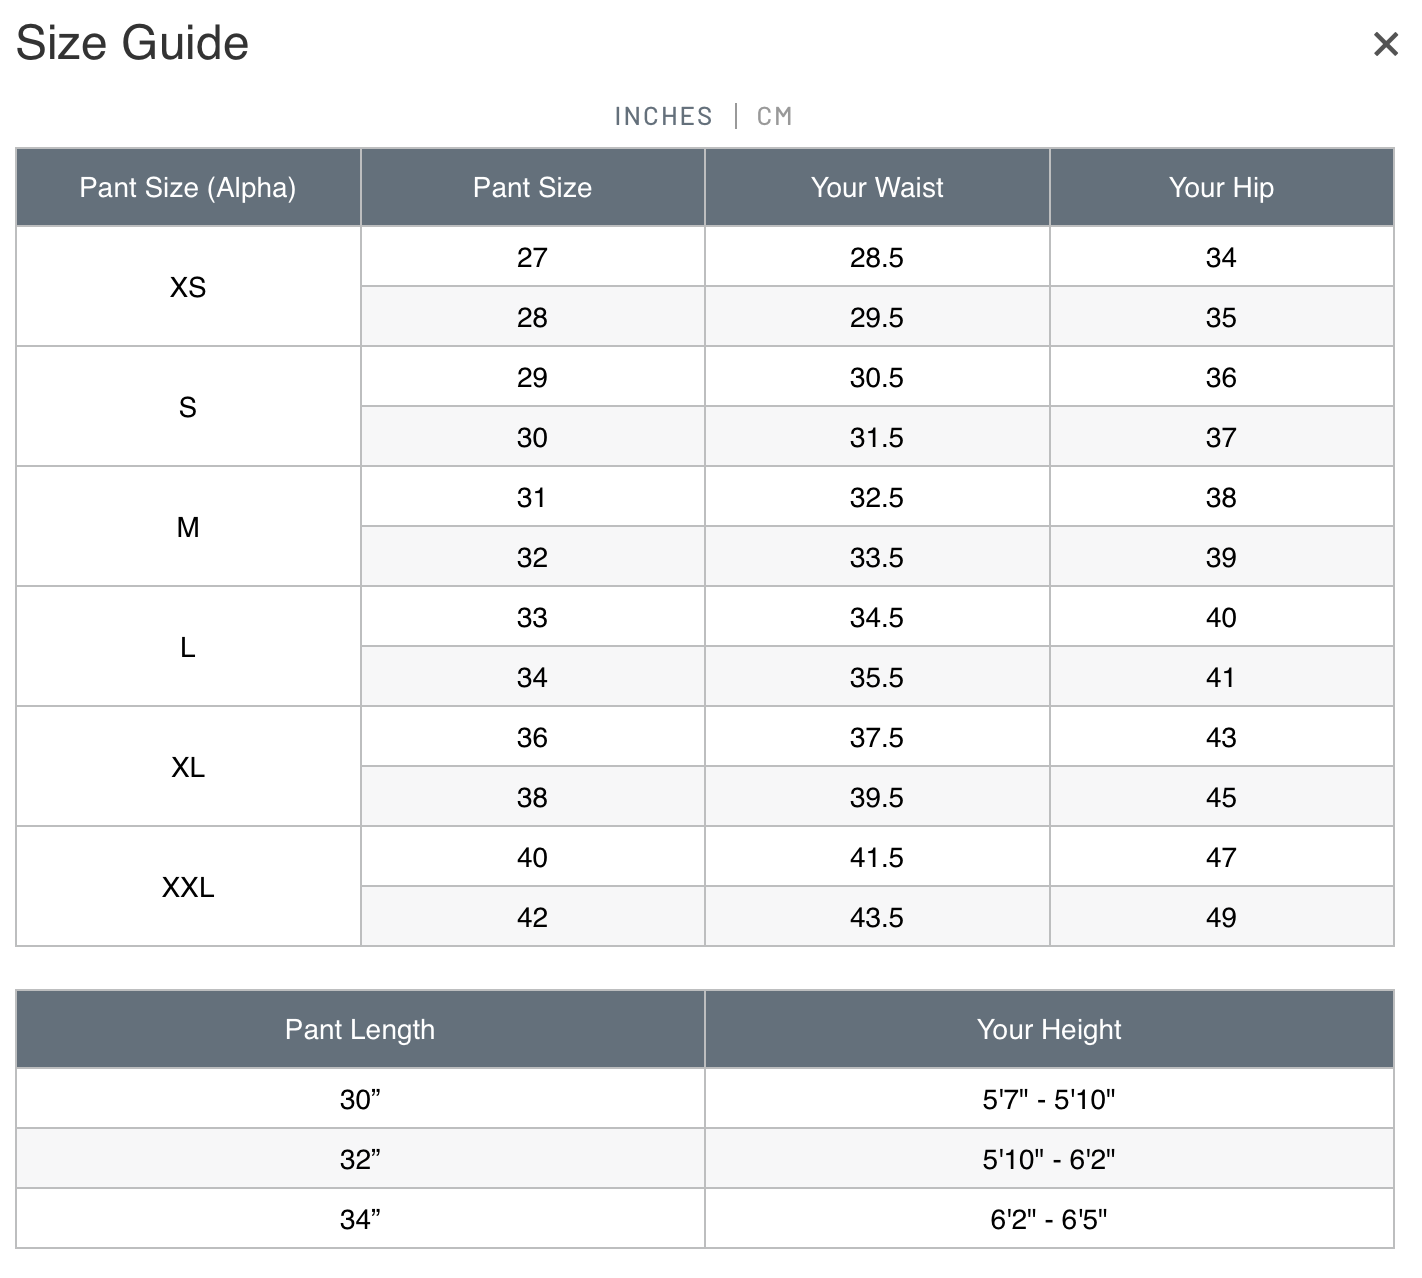Switch measurements to INCHES
The width and height of the screenshot is (1422, 1278).
click(x=663, y=117)
